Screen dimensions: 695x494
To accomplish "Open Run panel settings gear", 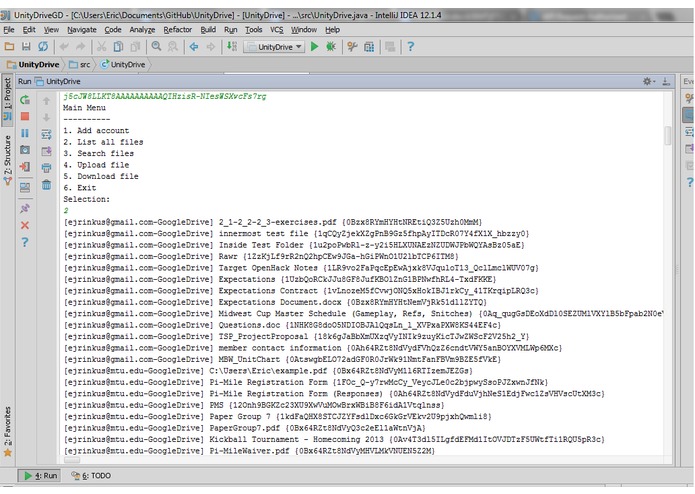I will click(648, 82).
